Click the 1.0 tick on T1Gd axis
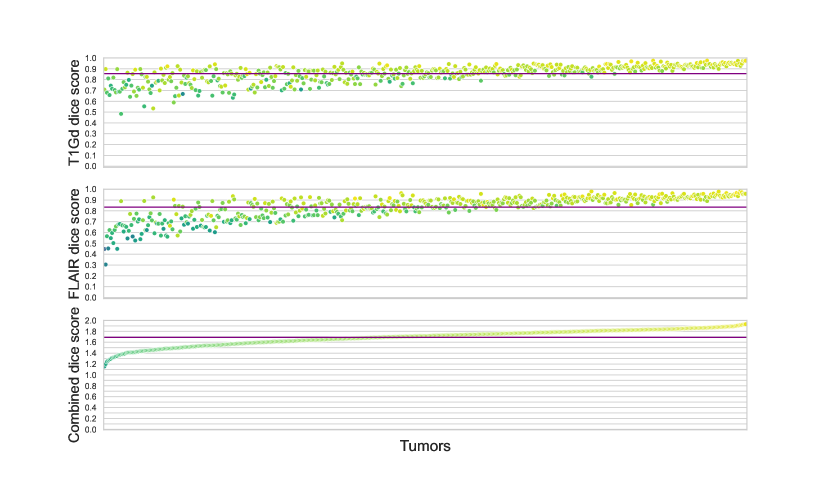Viewport: 830px width, 483px height. click(x=91, y=59)
